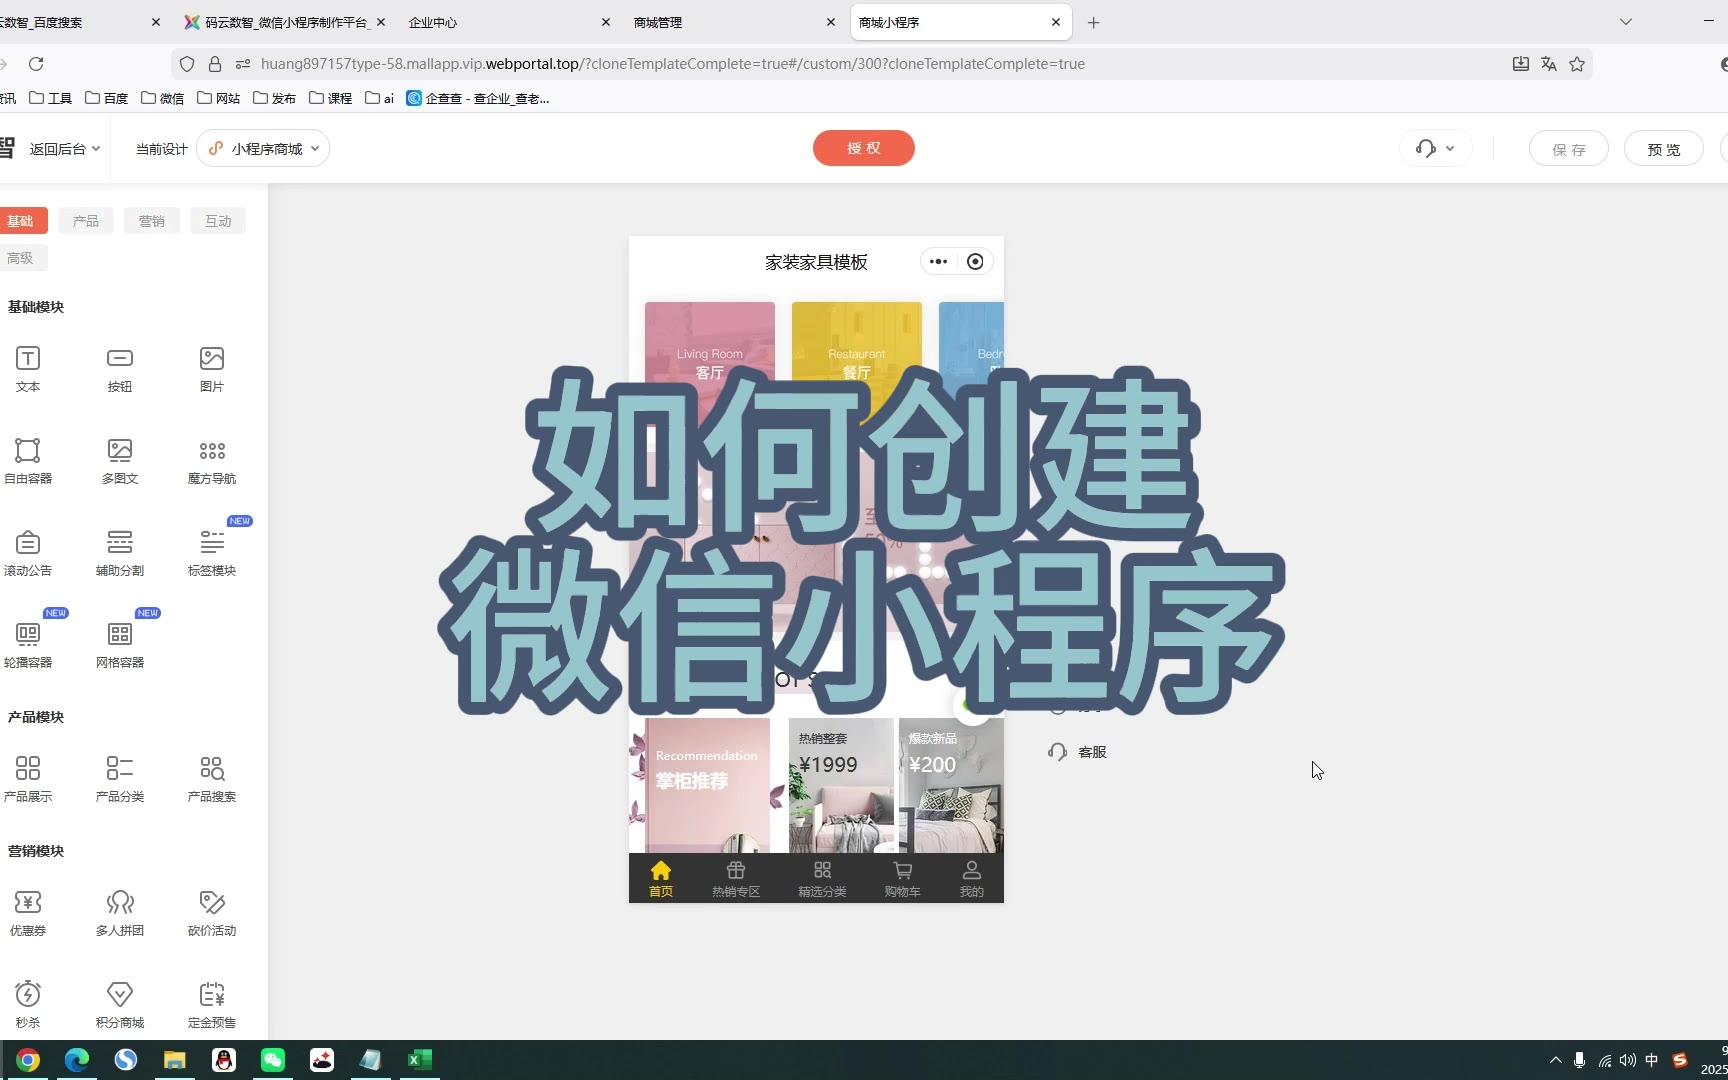
Task: Open WeChat from the Windows taskbar
Action: 273,1060
